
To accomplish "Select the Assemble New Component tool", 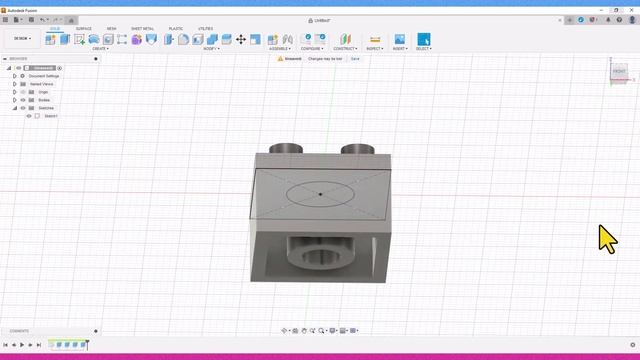I will click(273, 39).
